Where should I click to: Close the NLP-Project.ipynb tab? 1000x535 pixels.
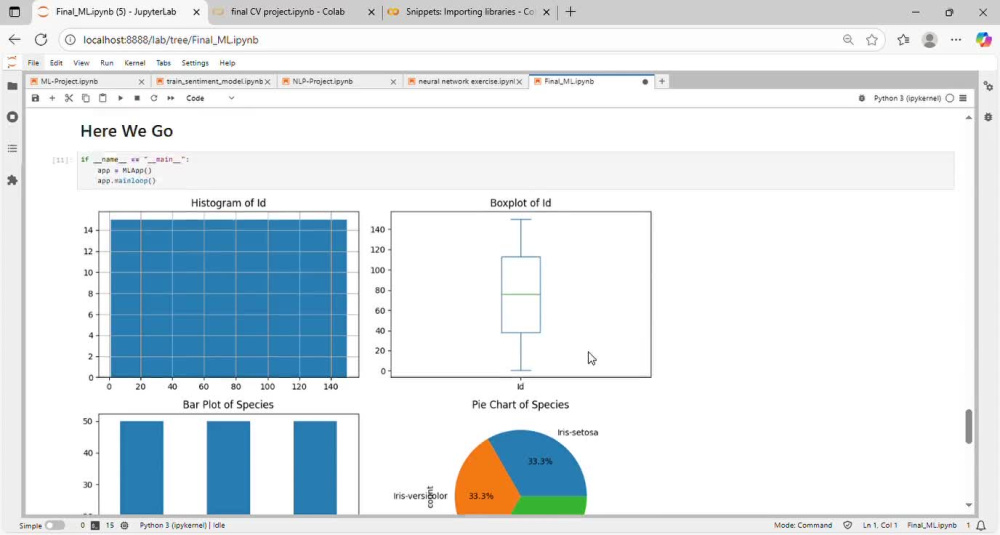(x=393, y=82)
